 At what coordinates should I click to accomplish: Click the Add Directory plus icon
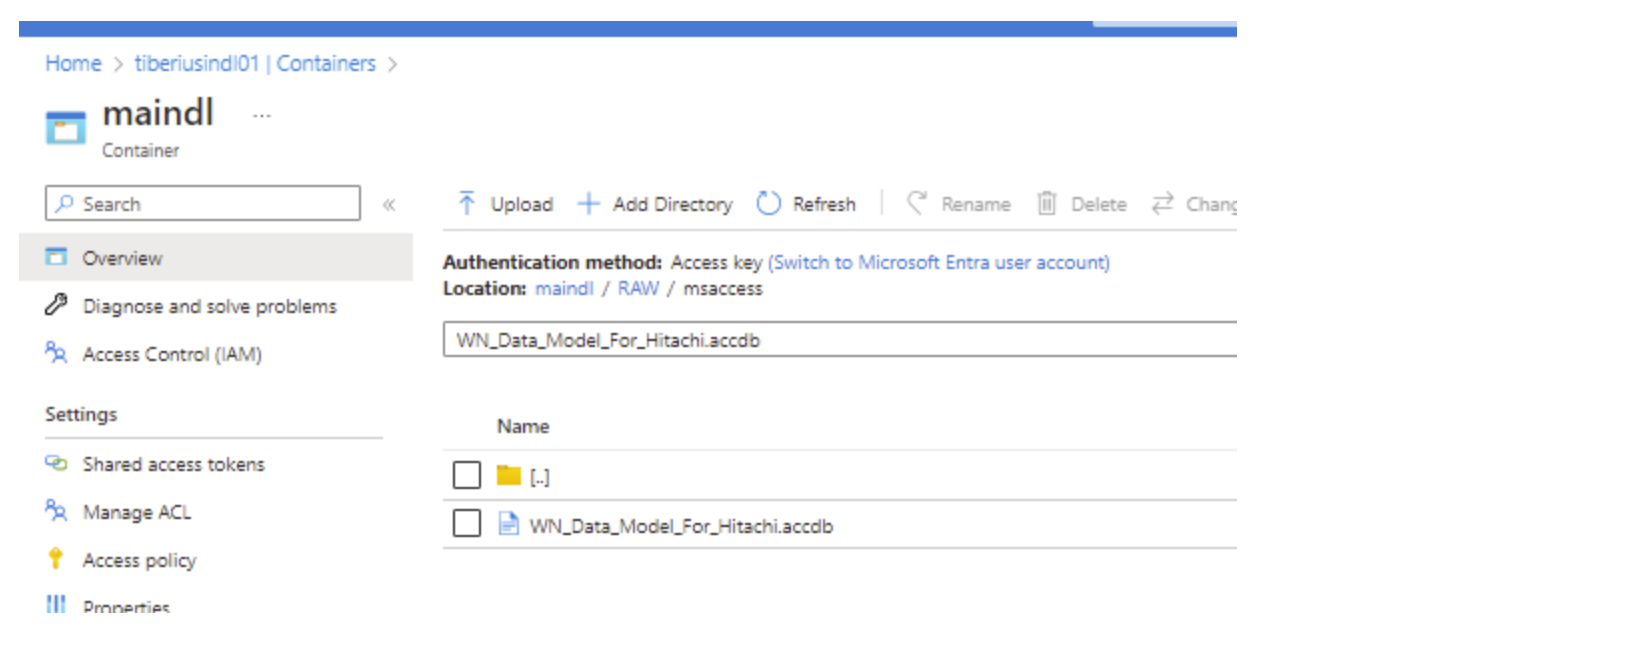(x=588, y=204)
